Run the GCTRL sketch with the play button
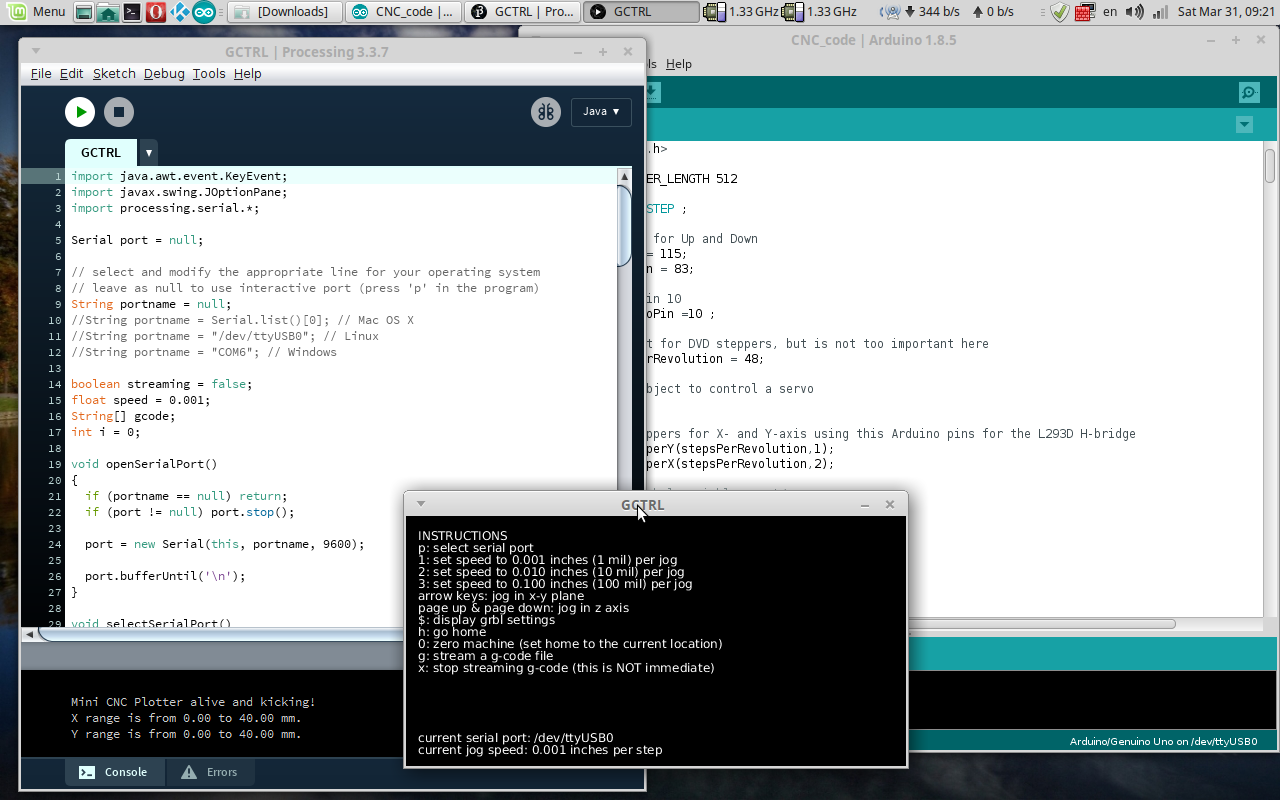The image size is (1280, 800). (80, 112)
